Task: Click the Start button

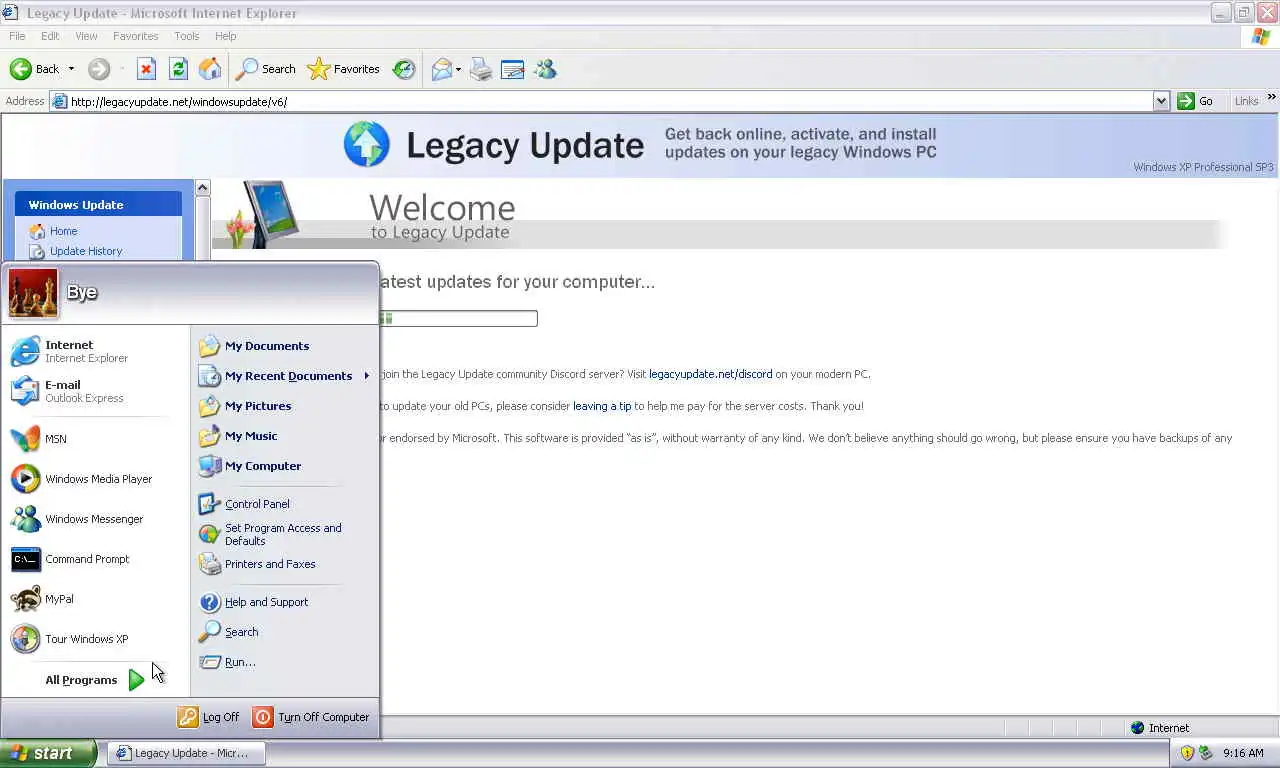Action: click(x=48, y=753)
